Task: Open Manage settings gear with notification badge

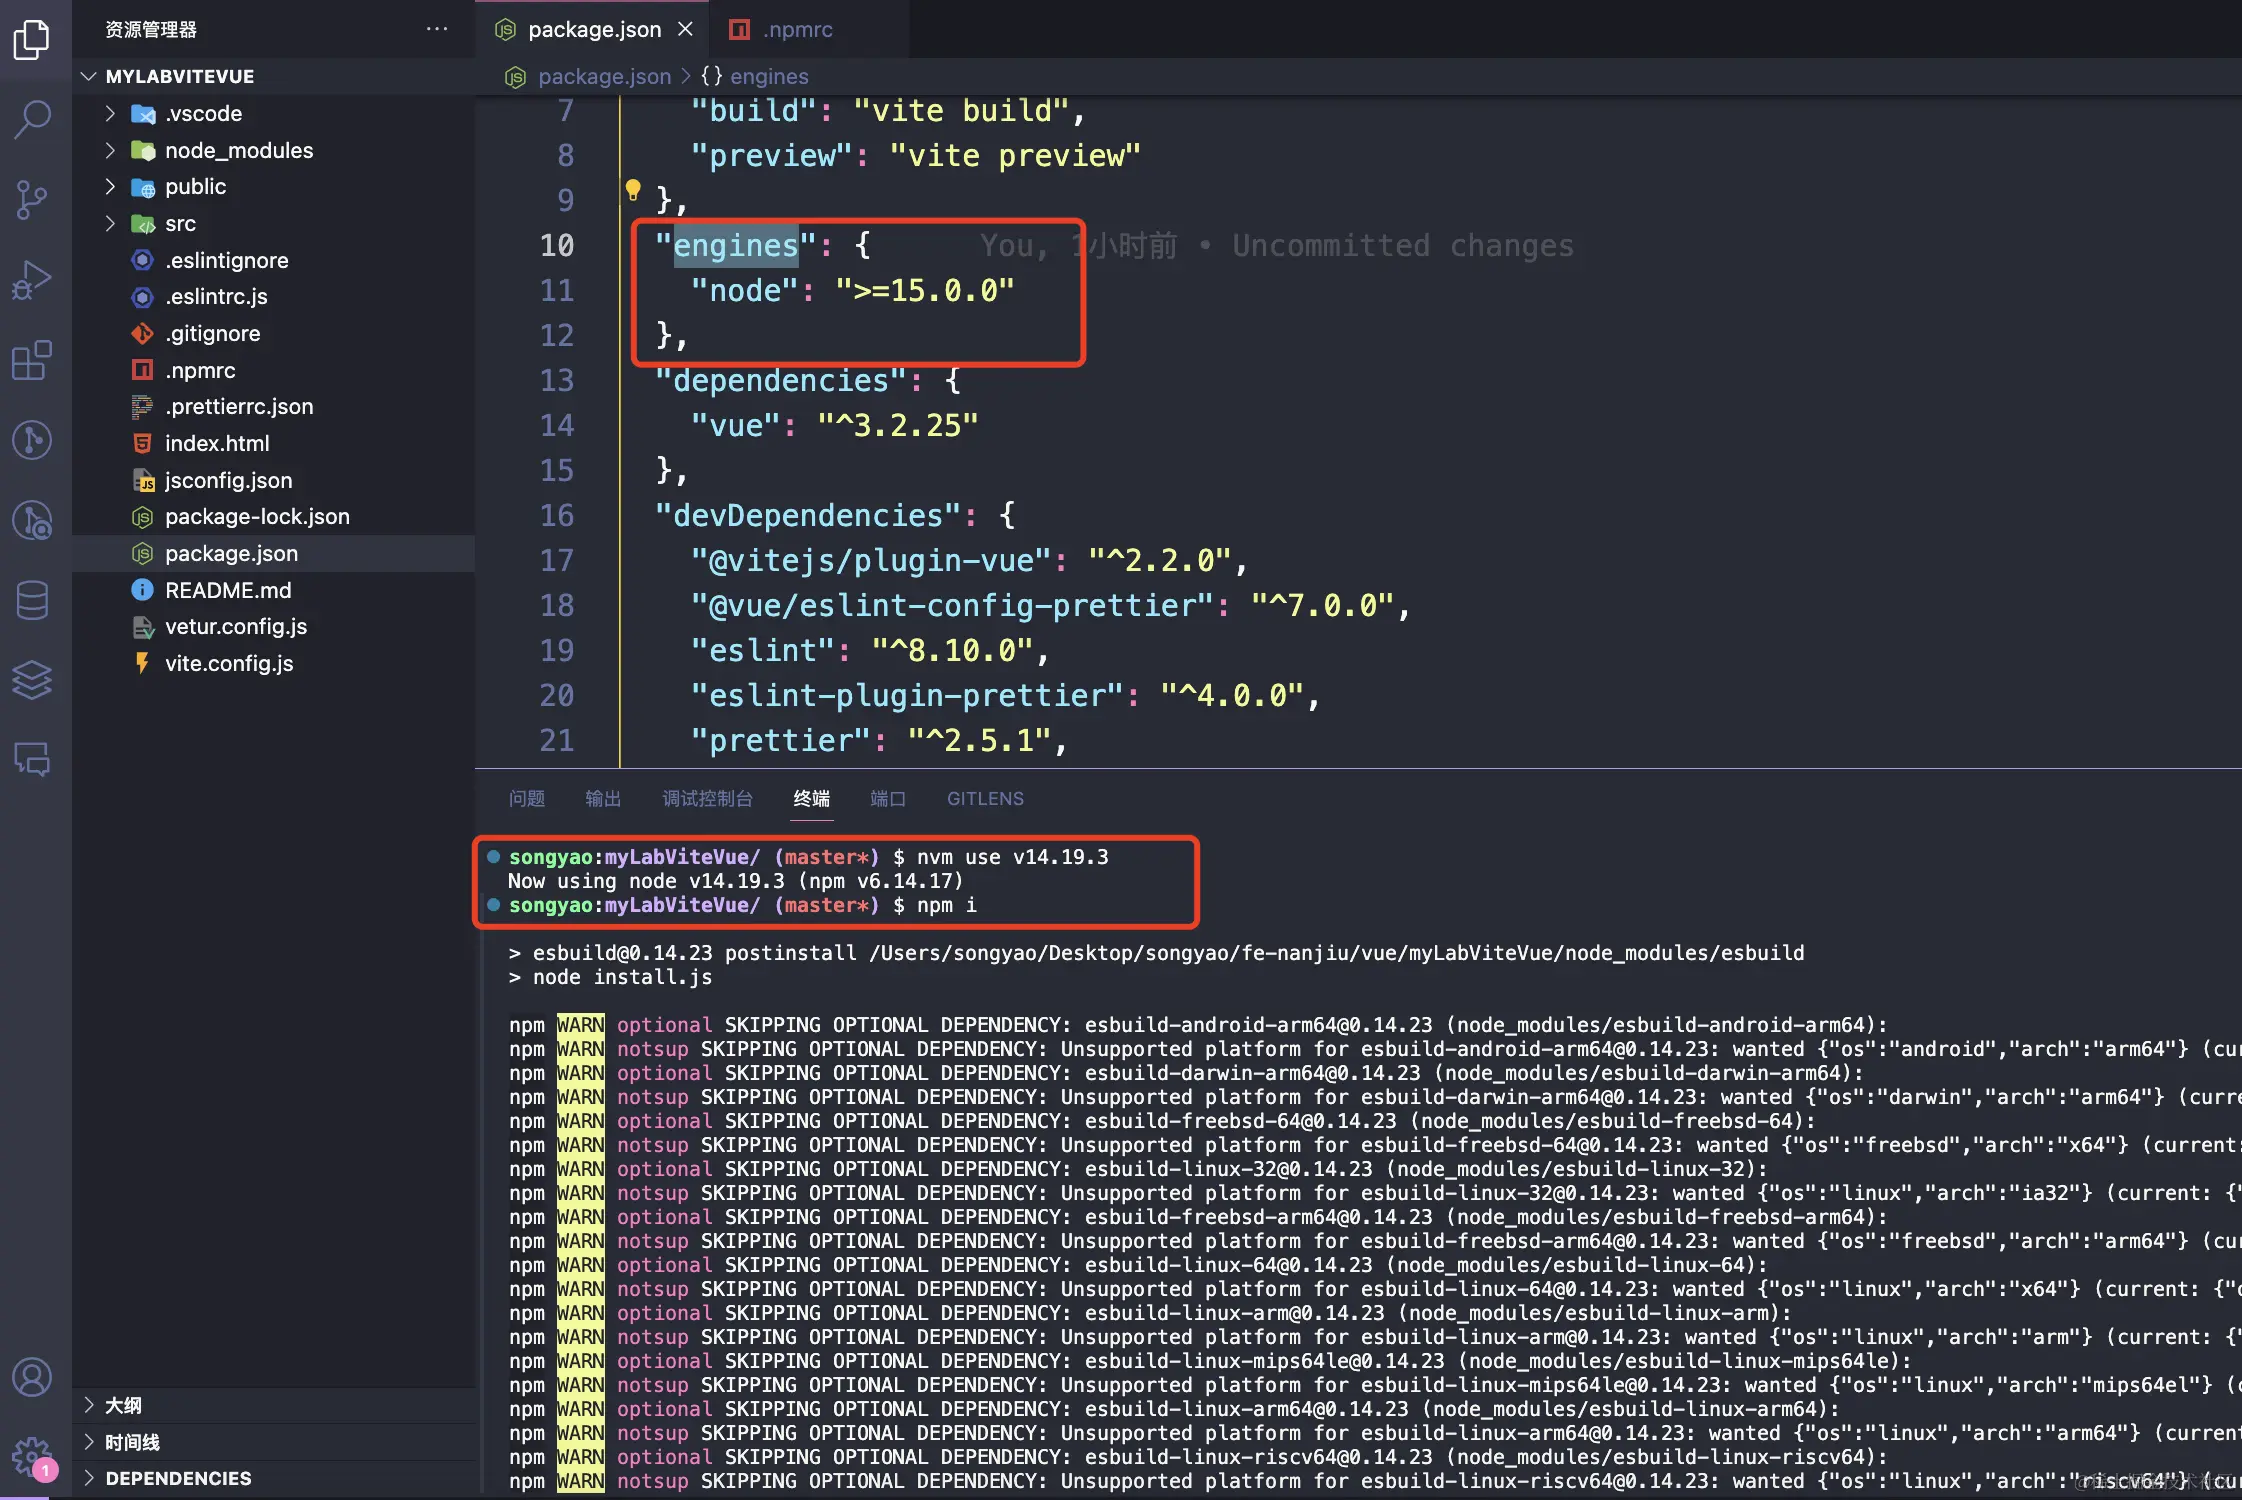Action: pyautogui.click(x=33, y=1456)
